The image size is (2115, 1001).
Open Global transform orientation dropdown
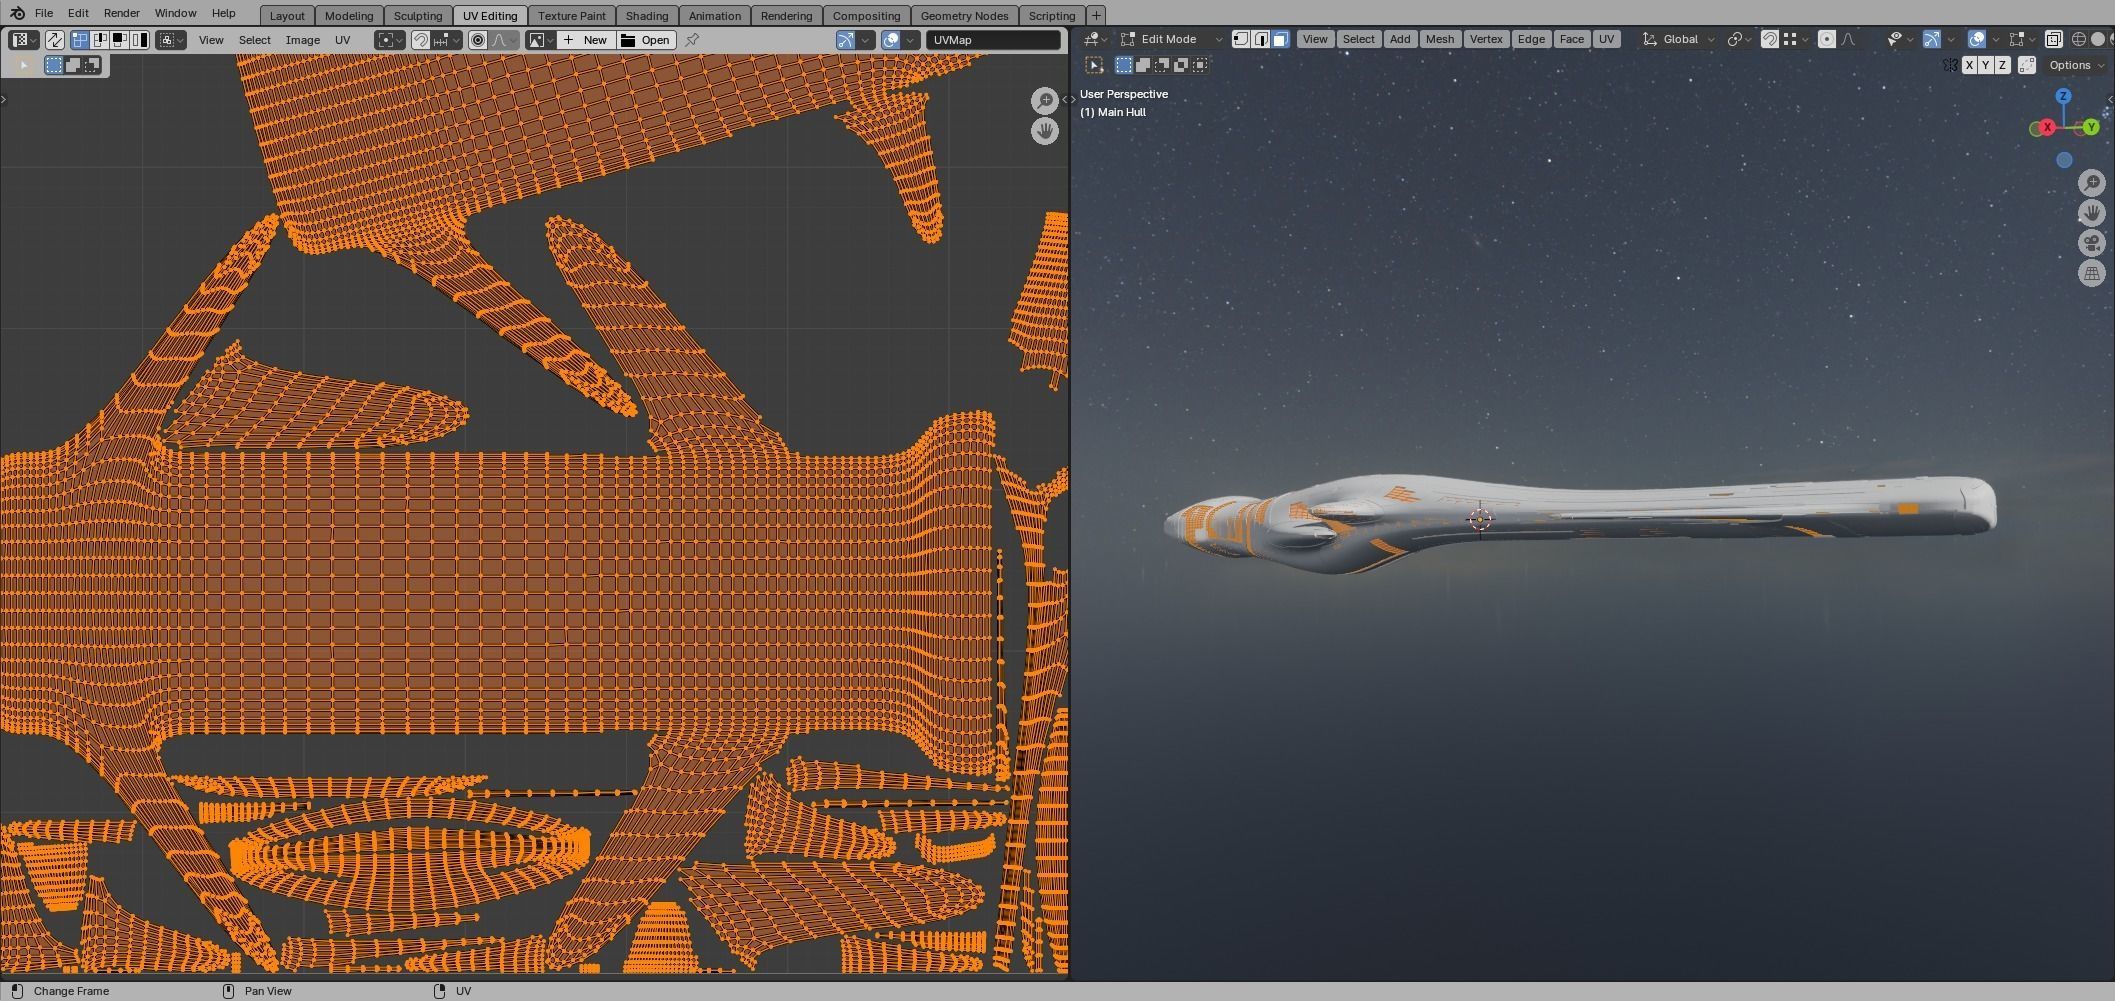[x=1679, y=39]
